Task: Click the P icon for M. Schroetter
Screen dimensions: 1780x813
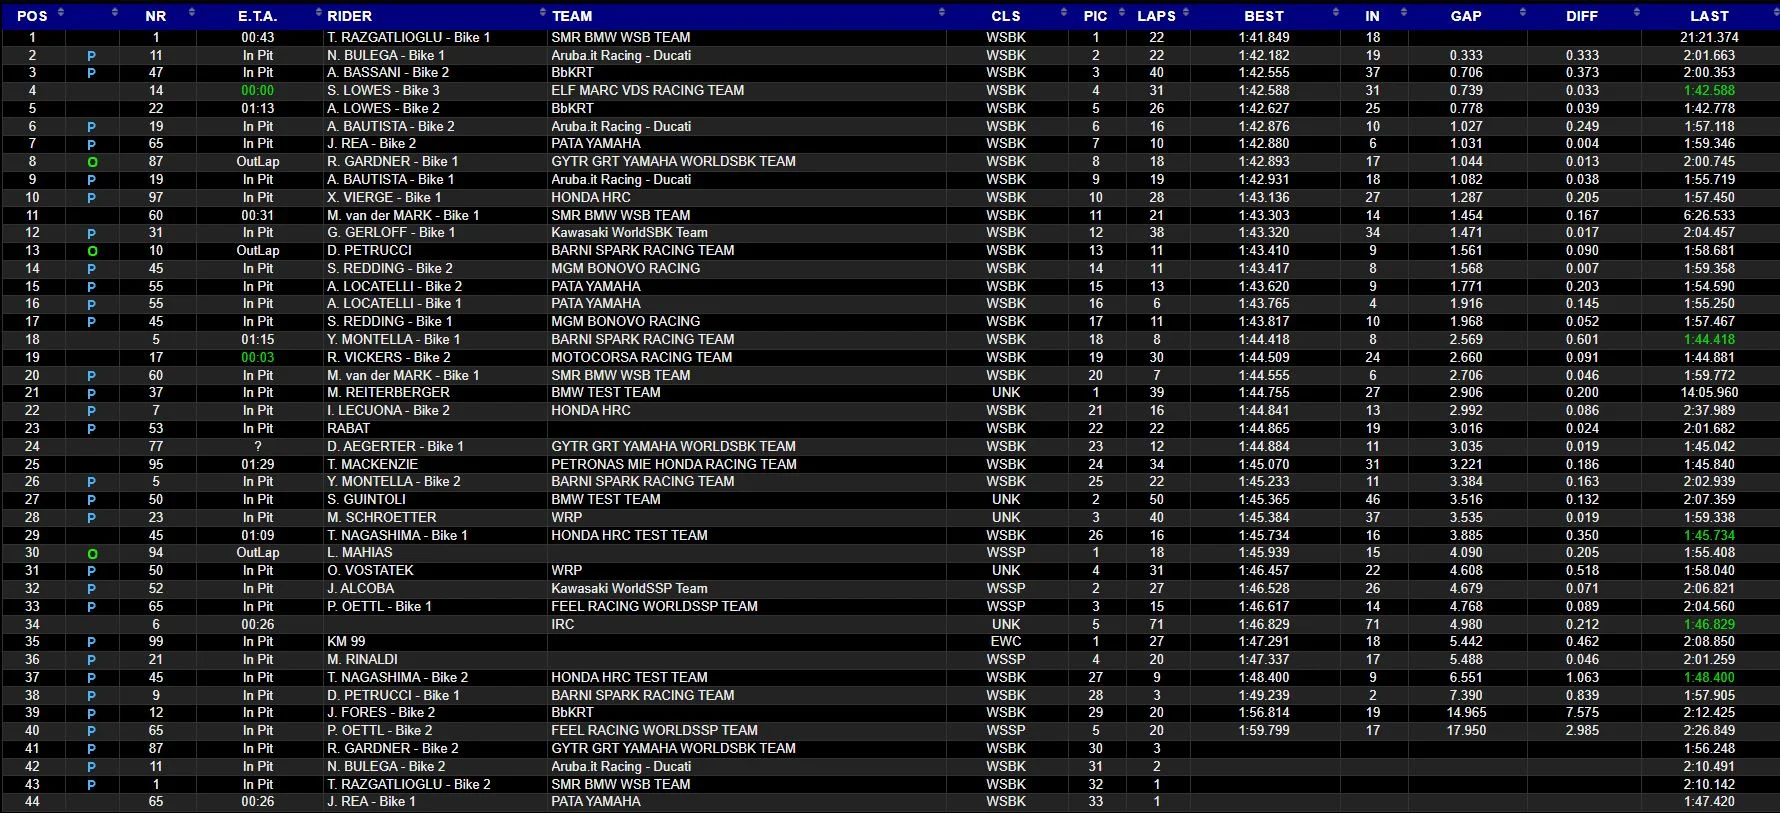Action: 92,518
